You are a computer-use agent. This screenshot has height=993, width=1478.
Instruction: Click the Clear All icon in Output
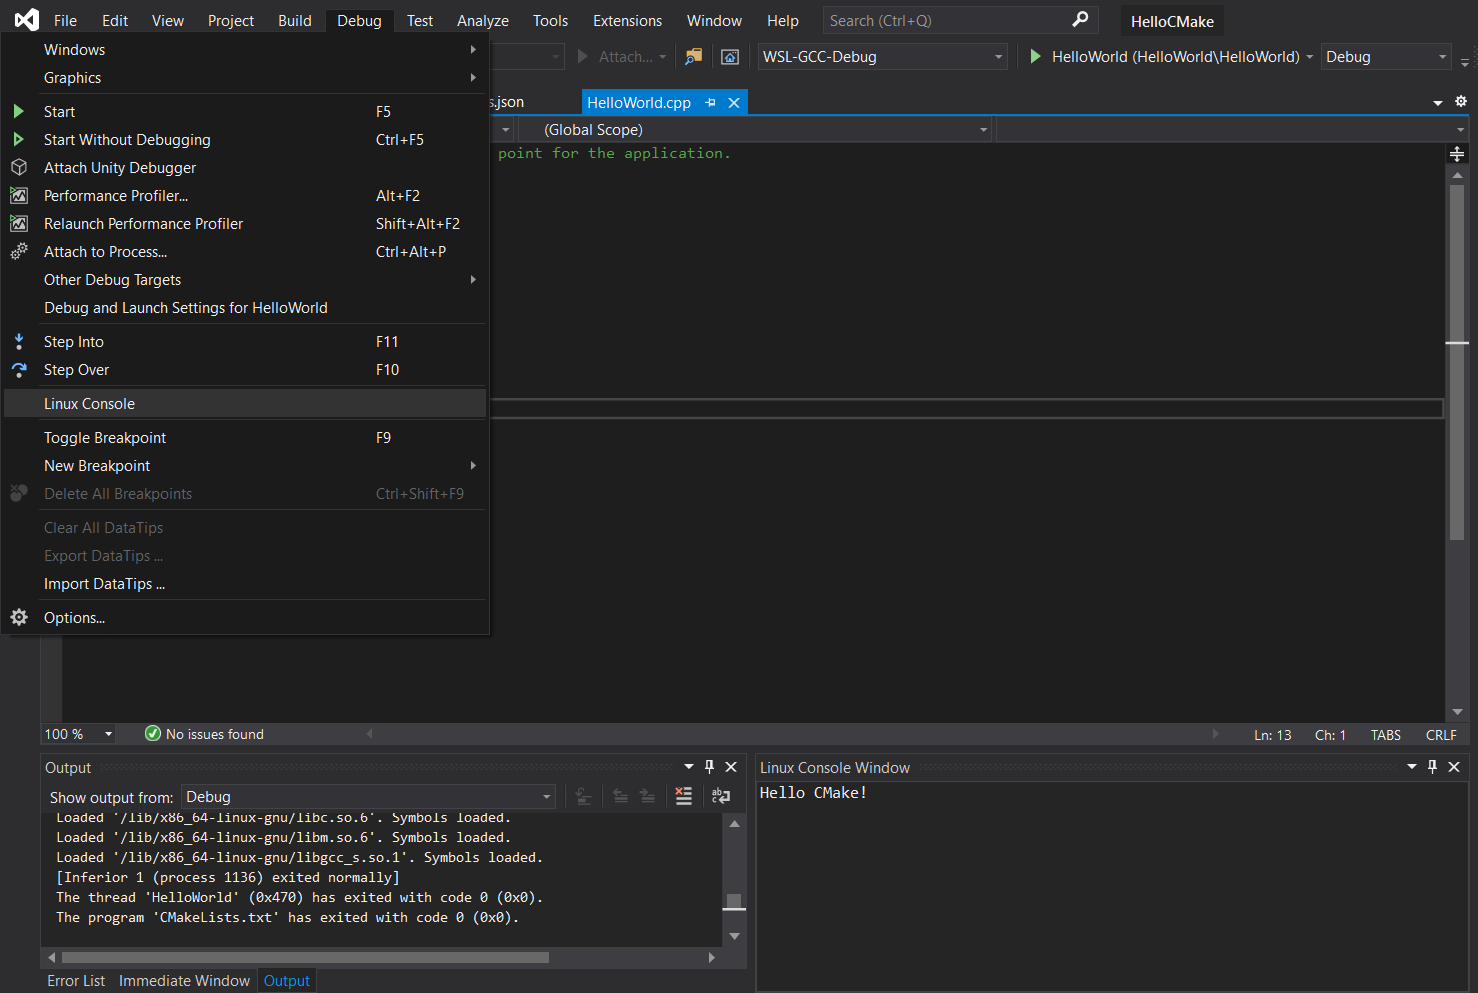point(684,796)
